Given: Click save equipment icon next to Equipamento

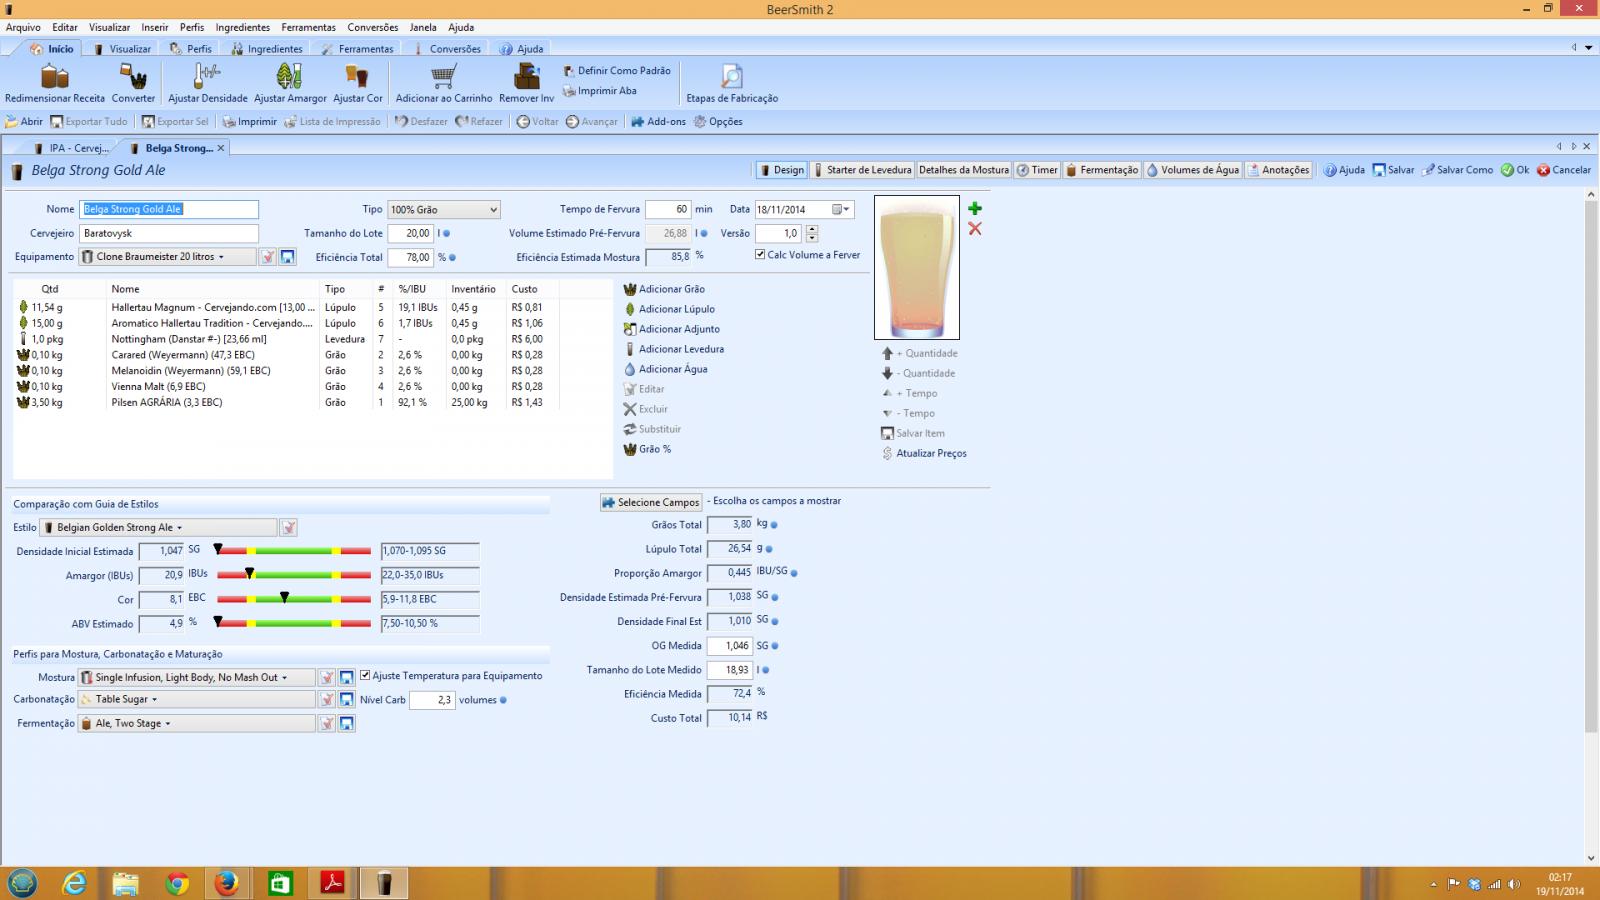Looking at the screenshot, I should coord(288,257).
